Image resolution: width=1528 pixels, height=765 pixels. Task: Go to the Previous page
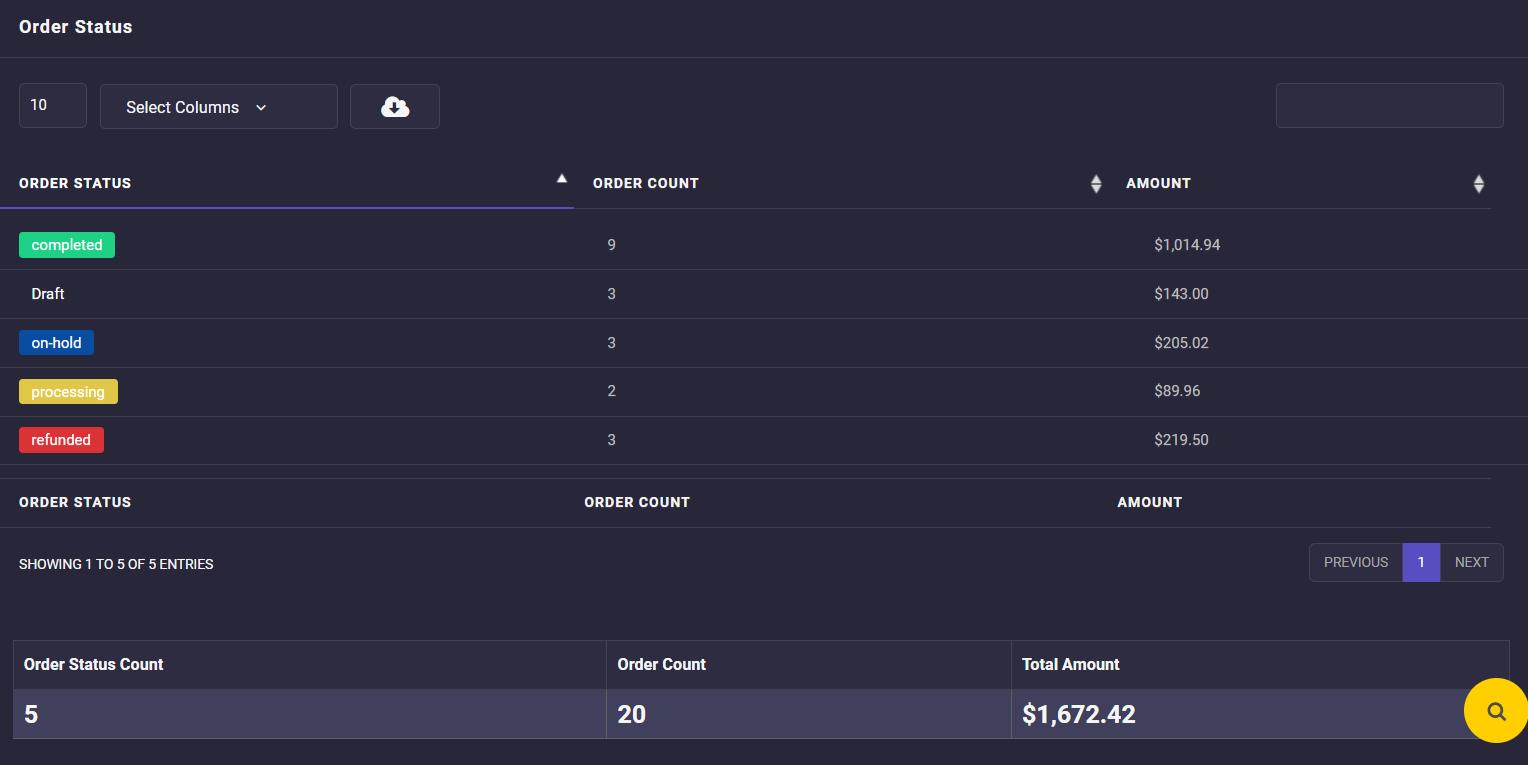pos(1355,562)
